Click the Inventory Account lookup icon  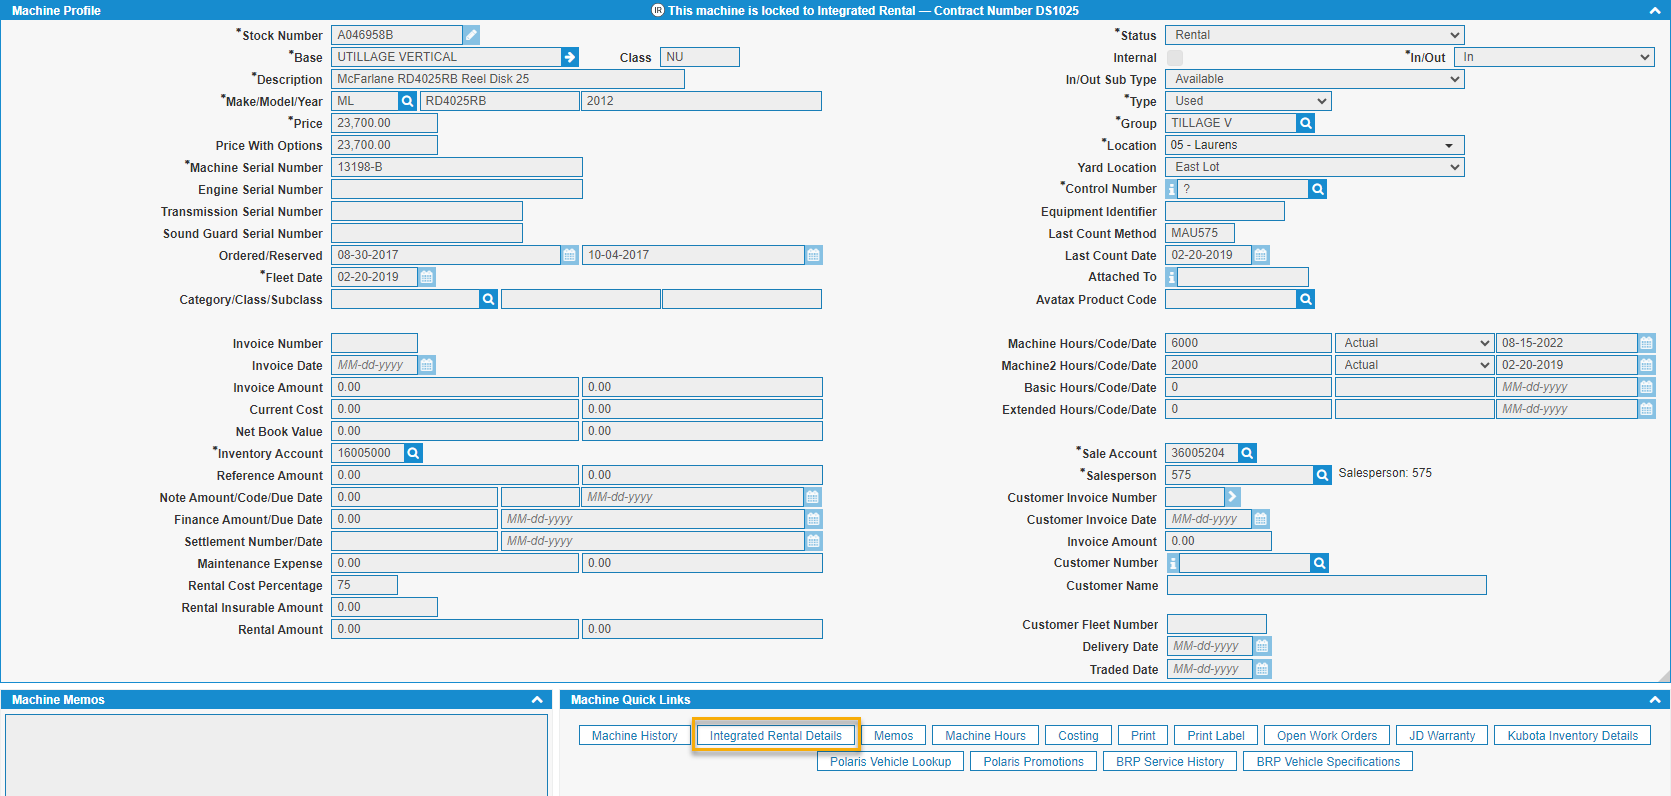[413, 453]
